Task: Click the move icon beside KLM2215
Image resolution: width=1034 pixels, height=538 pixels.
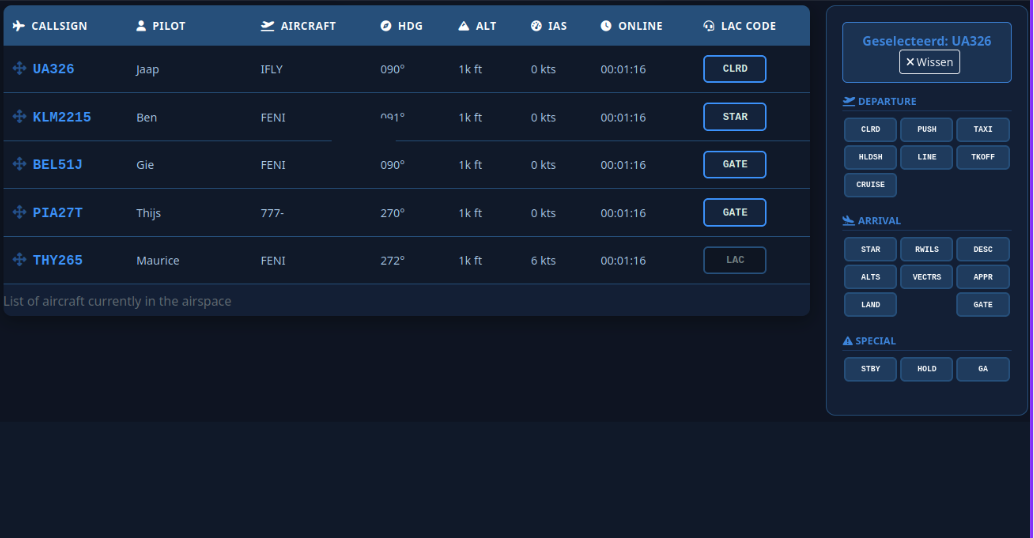Action: (19, 116)
